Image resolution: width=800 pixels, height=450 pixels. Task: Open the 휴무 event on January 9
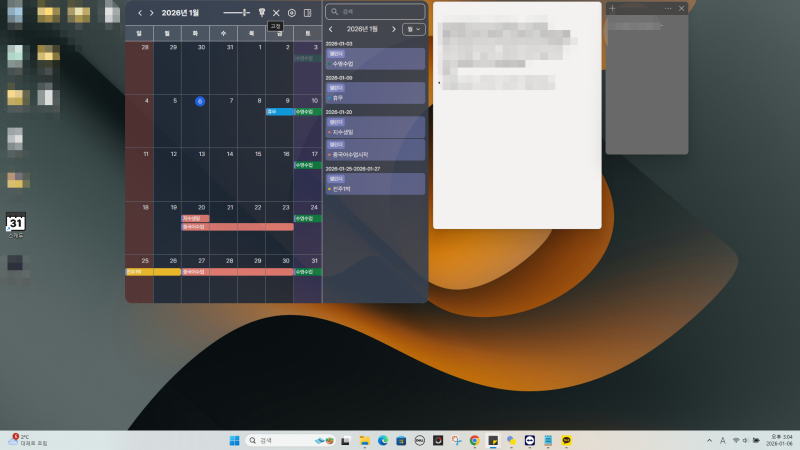point(280,112)
